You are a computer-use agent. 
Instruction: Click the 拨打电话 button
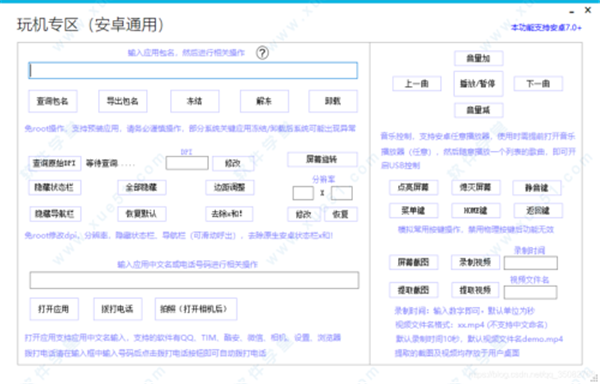(x=118, y=309)
